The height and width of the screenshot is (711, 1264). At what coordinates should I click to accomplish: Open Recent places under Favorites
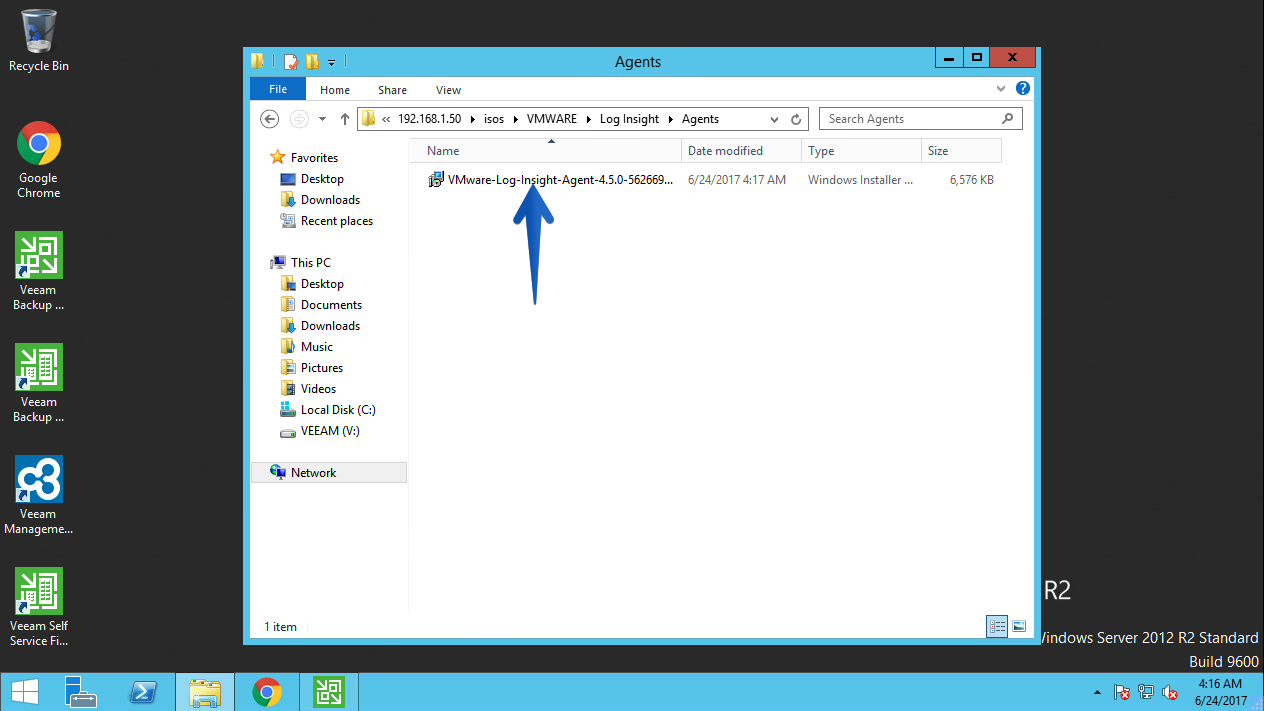(336, 221)
